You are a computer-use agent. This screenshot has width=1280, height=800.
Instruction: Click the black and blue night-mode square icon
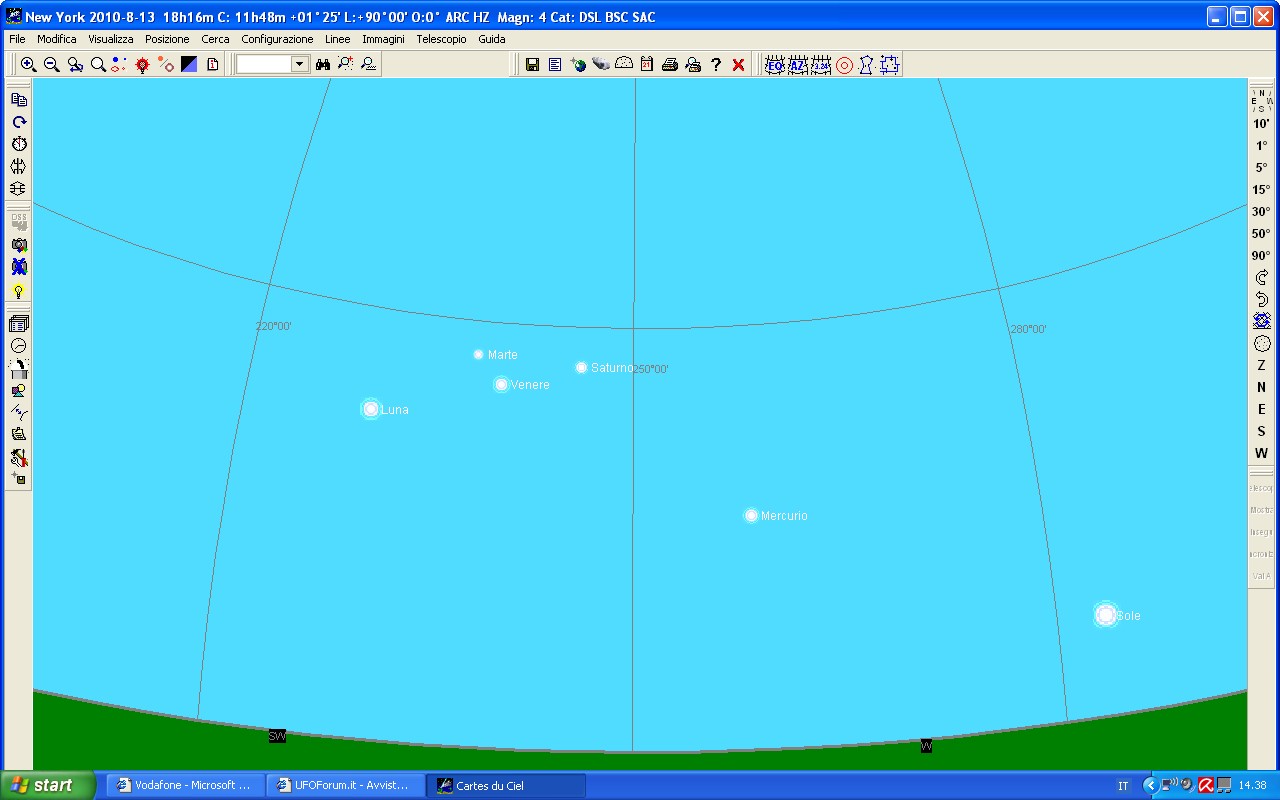coord(189,64)
